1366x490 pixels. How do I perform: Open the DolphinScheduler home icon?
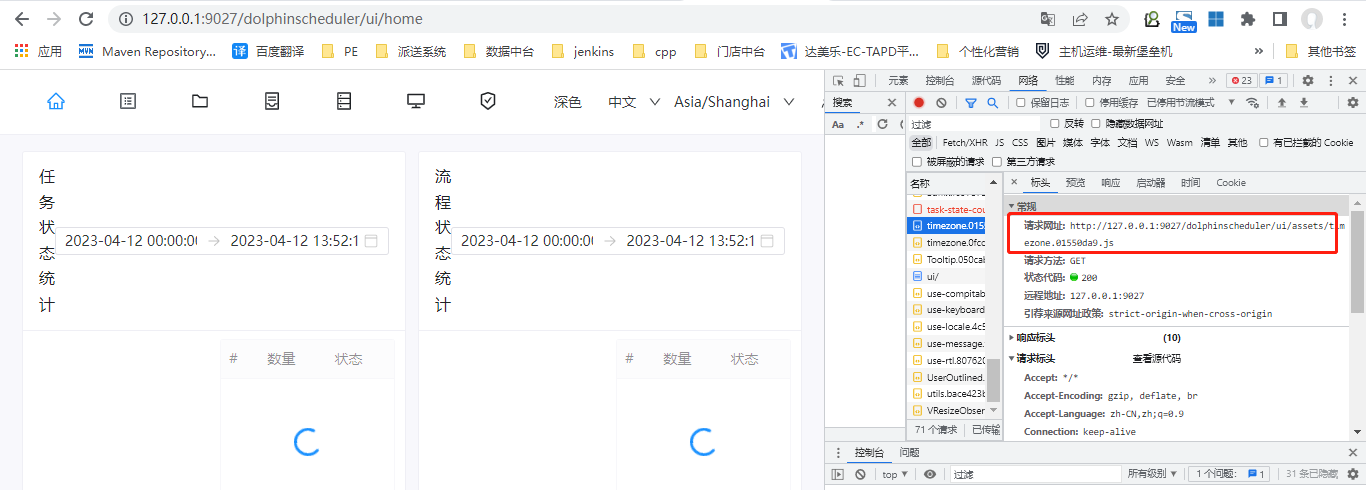56,101
